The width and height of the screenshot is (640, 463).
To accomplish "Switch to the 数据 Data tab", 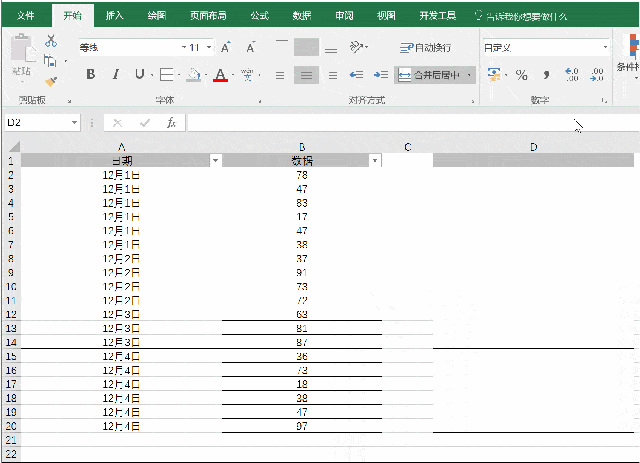I will point(302,16).
